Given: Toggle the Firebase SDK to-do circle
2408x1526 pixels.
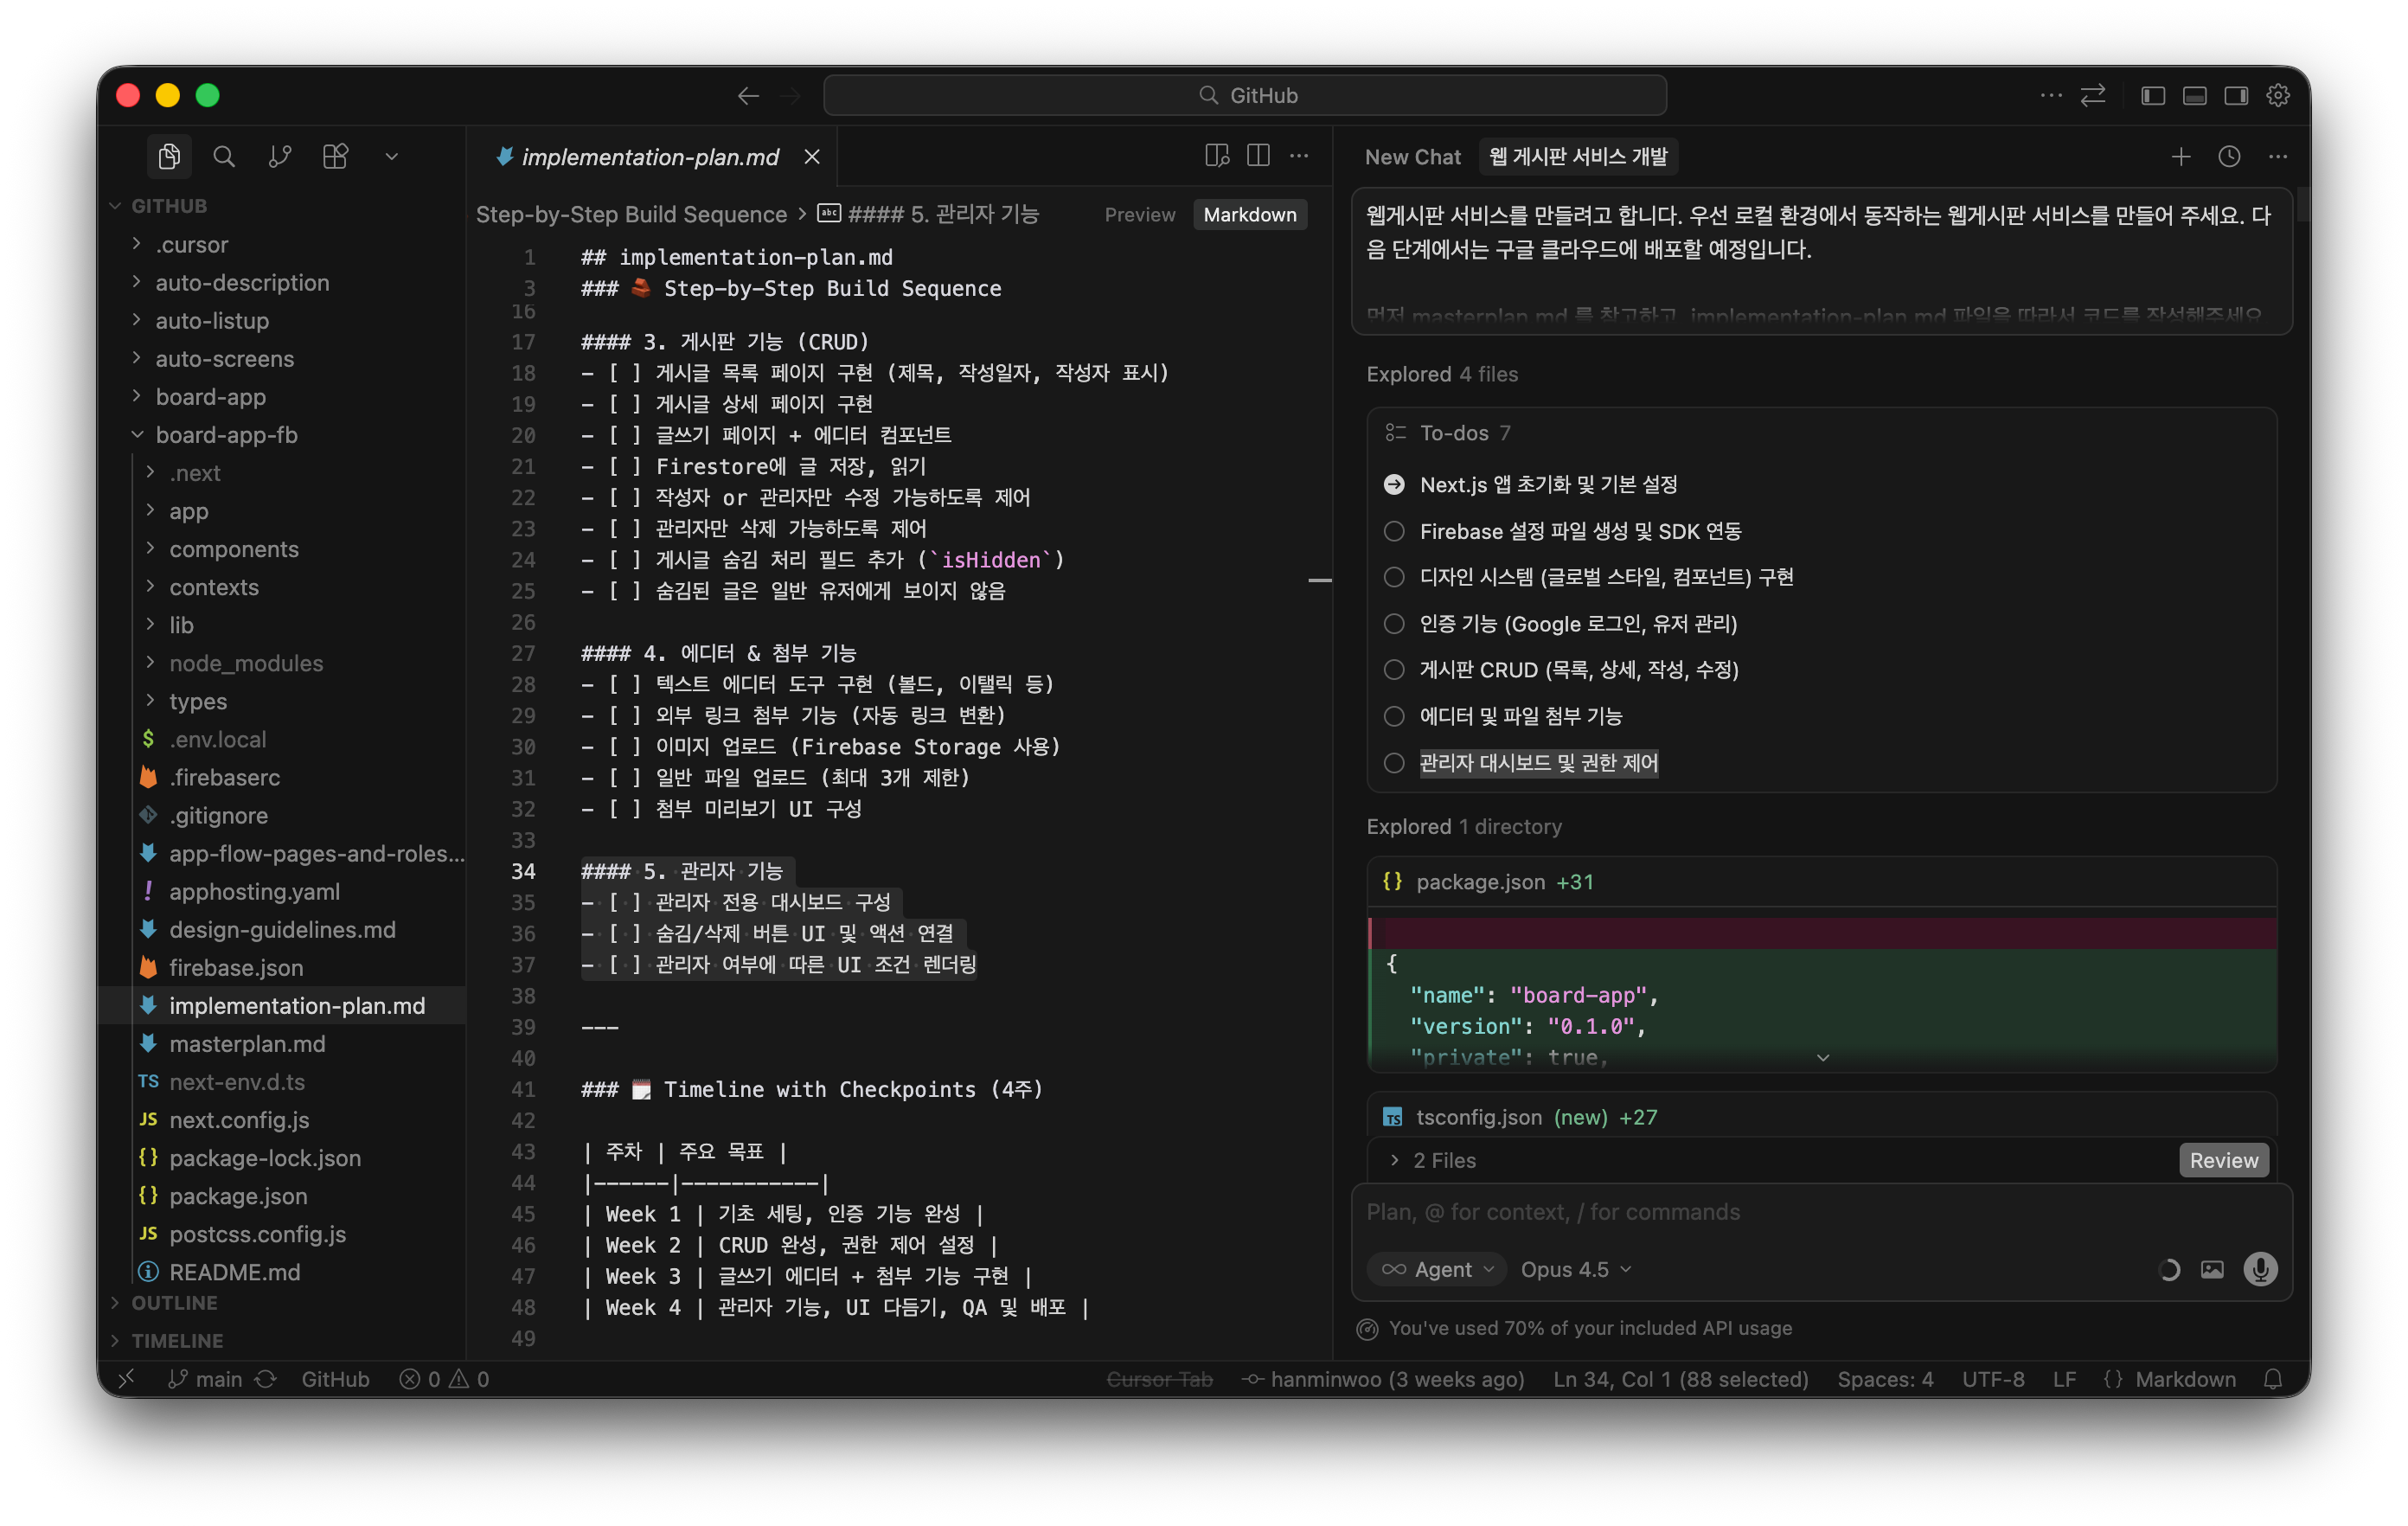Looking at the screenshot, I should [1394, 531].
